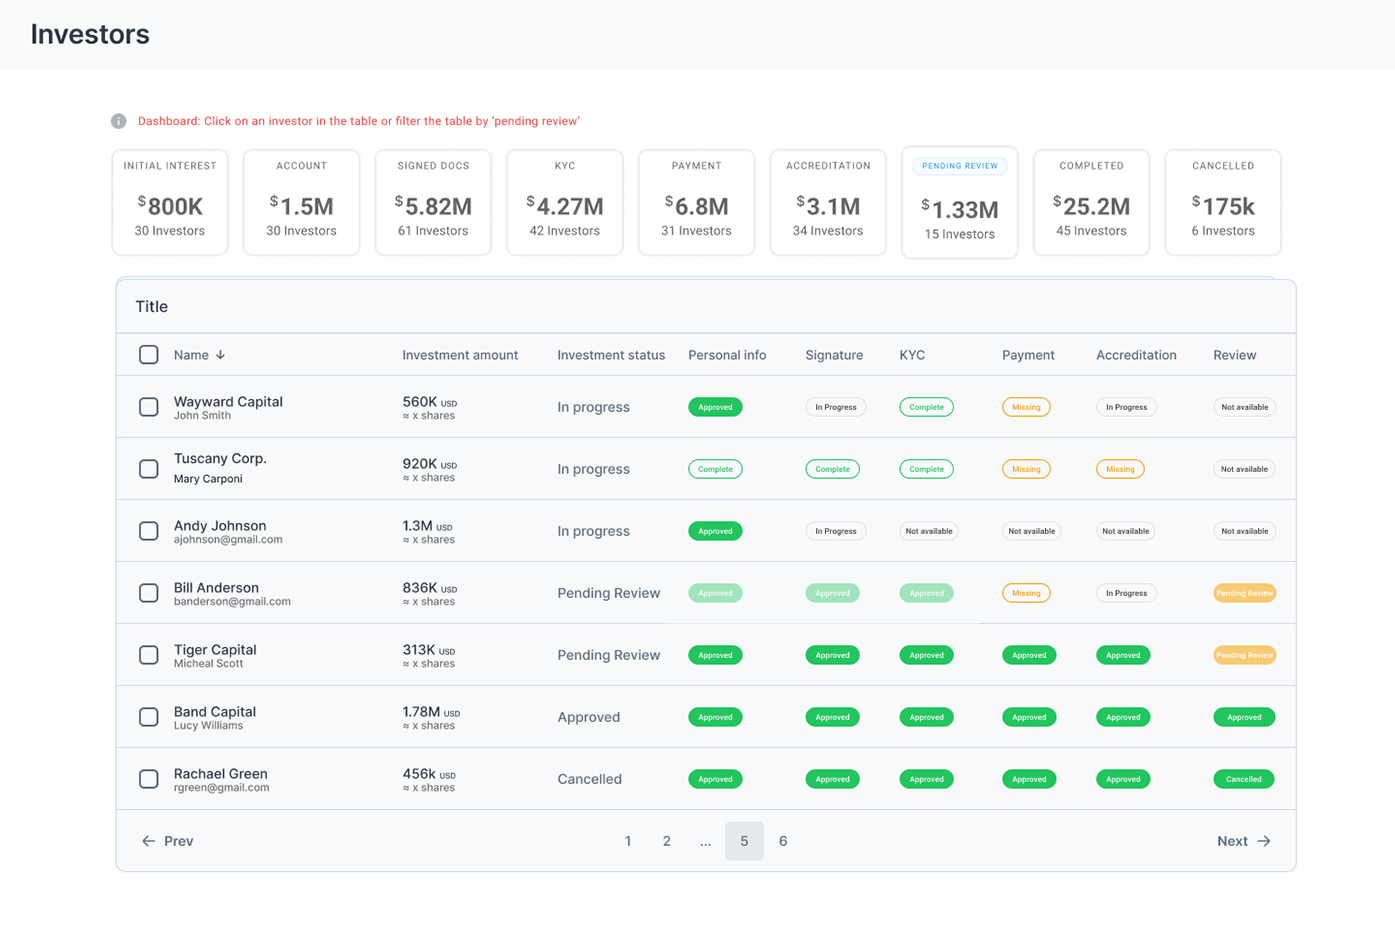Sort by Name column arrow
The width and height of the screenshot is (1395, 934).
pyautogui.click(x=220, y=355)
